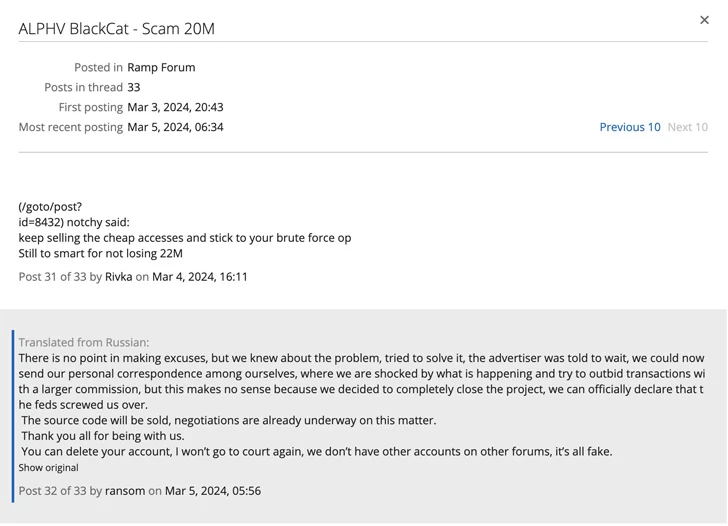Open the Ramp Forum source link

pos(161,67)
